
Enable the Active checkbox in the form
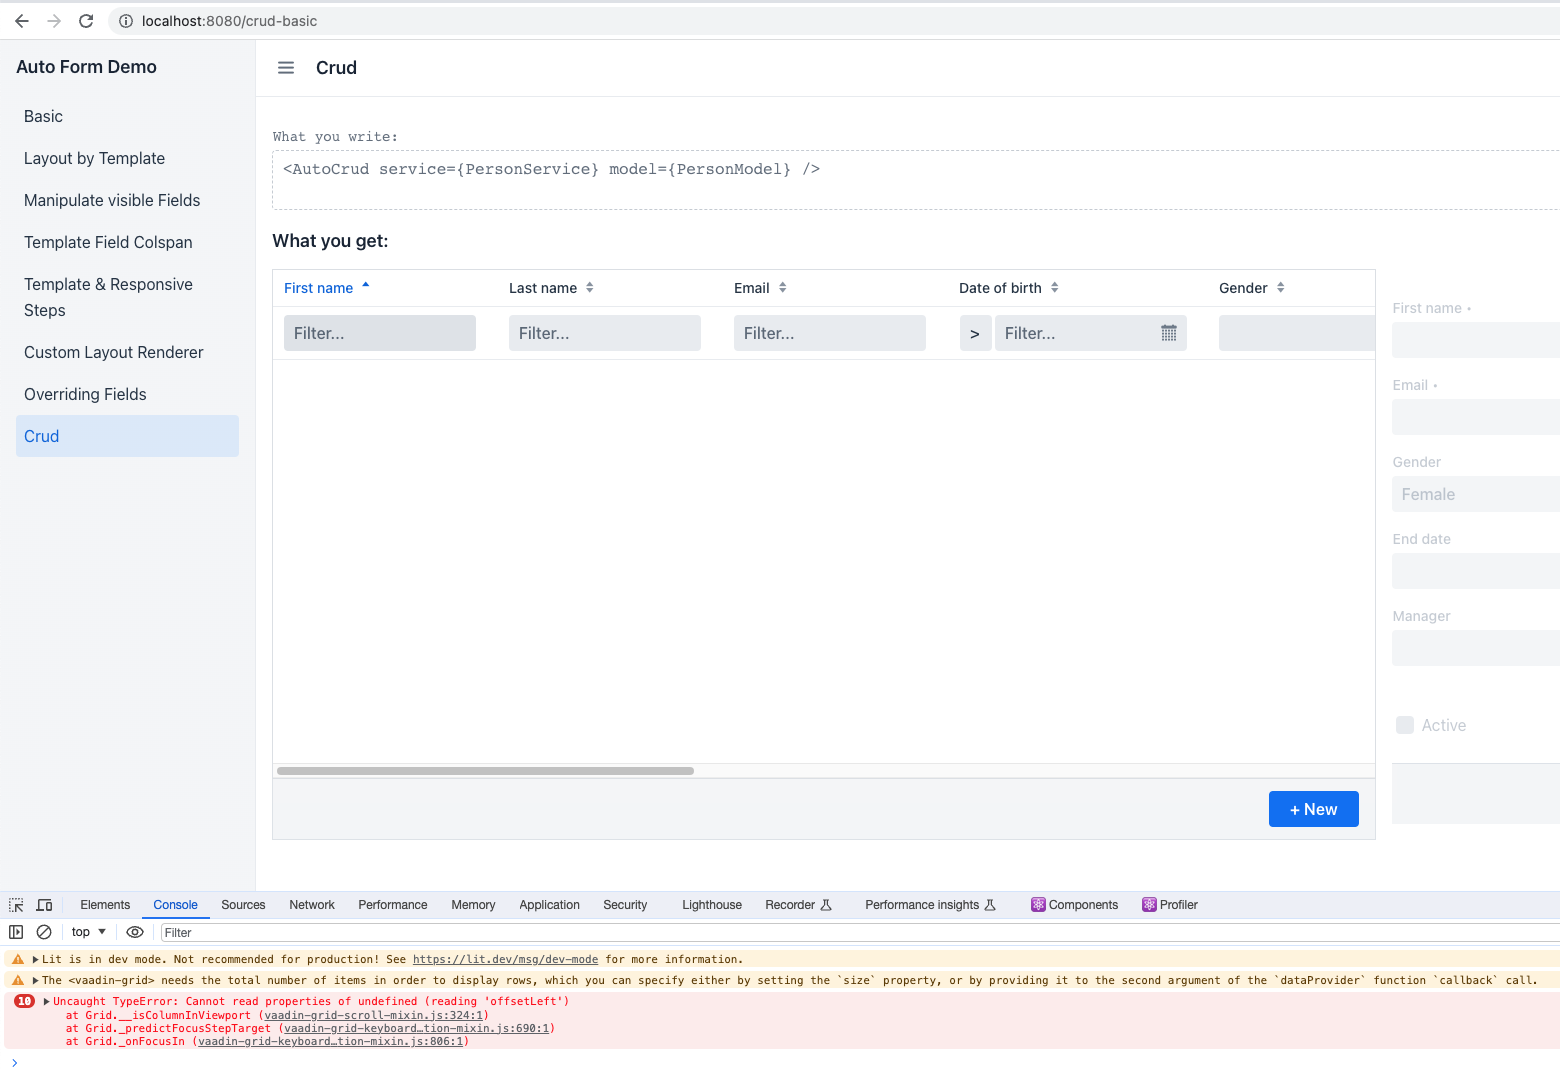1405,724
